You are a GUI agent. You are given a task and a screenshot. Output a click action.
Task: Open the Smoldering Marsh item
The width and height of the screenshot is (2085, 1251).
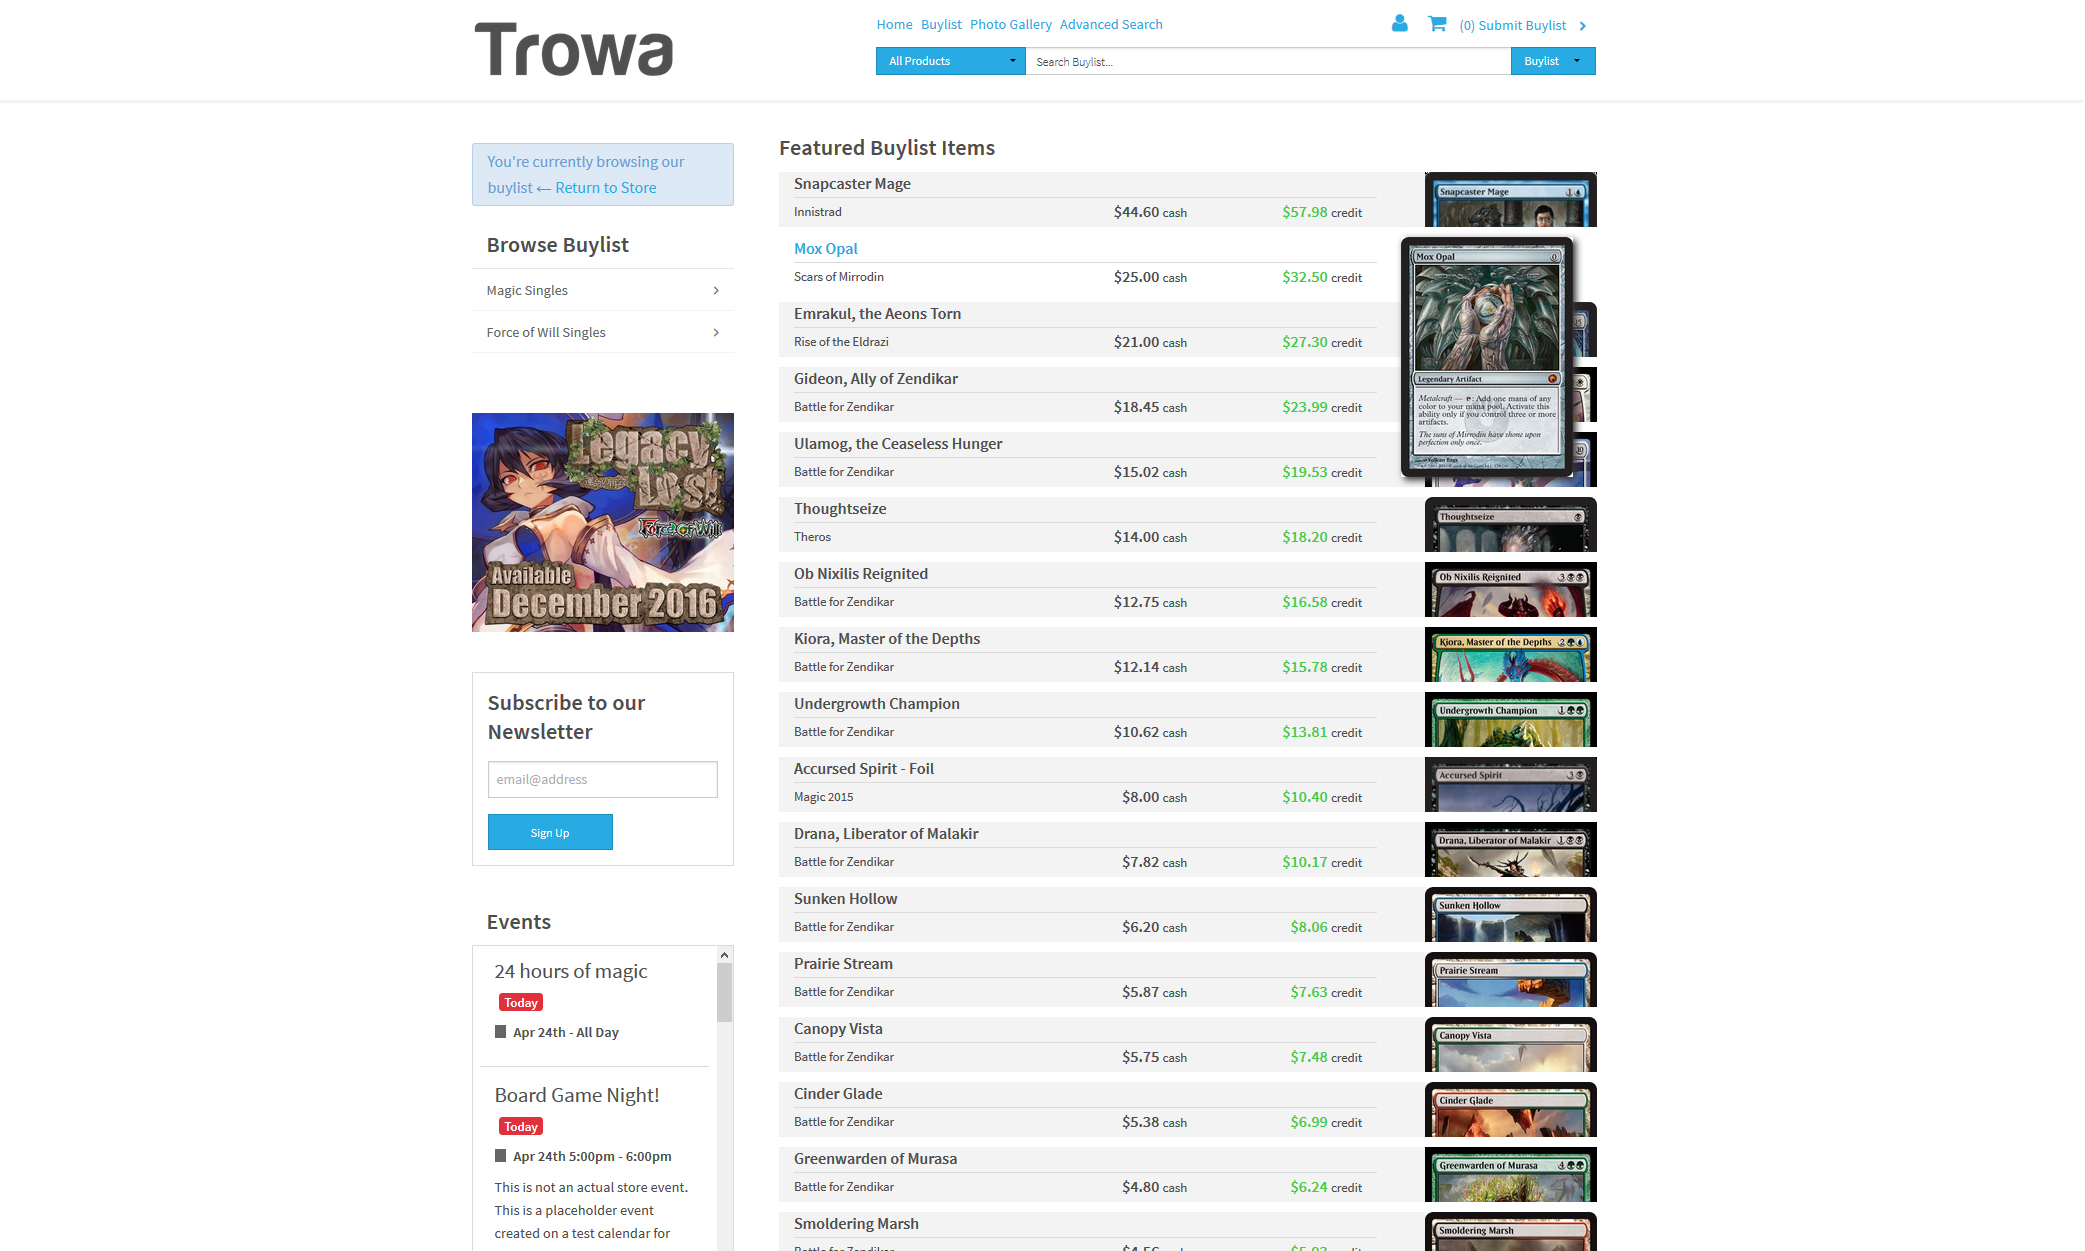pyautogui.click(x=856, y=1224)
